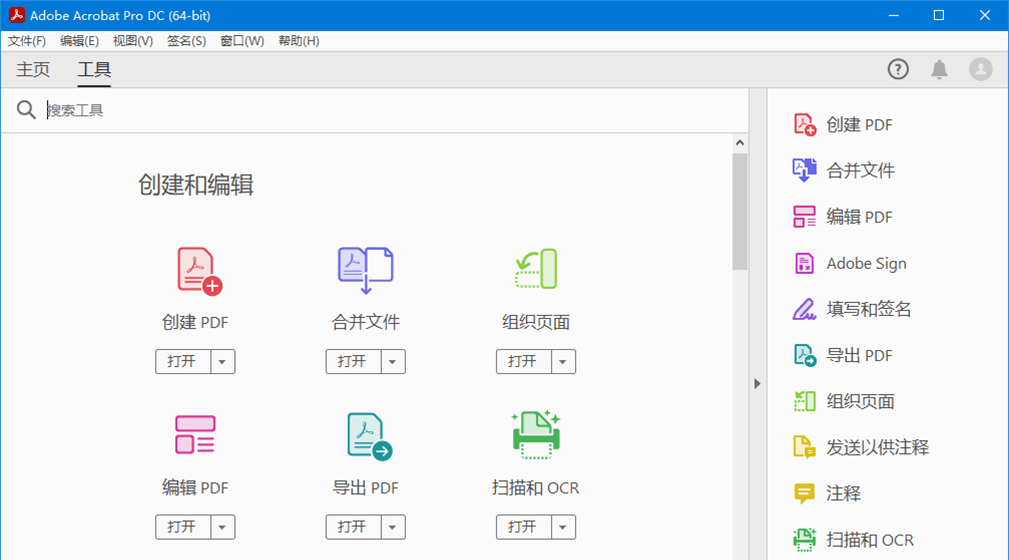Expand dropdown arrow next to 编辑 PDF 打开

tap(223, 527)
